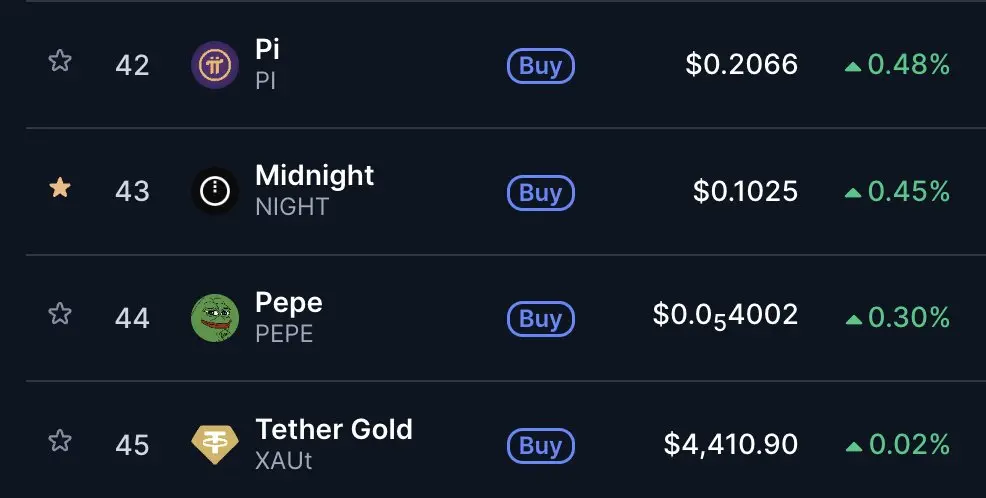The width and height of the screenshot is (986, 498).
Task: Toggle the watchlist star for Tether Gold
Action: tap(60, 440)
